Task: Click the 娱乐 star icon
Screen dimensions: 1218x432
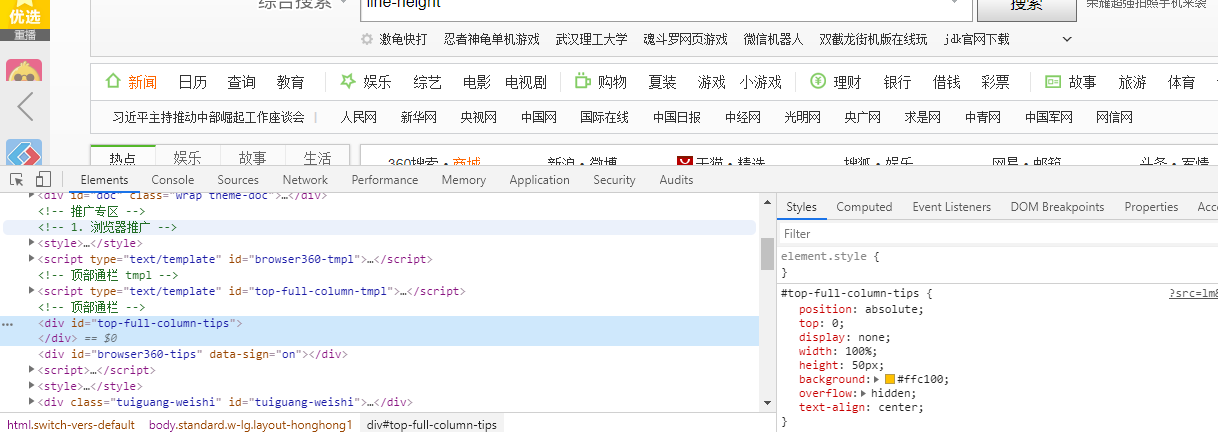Action: pyautogui.click(x=347, y=81)
